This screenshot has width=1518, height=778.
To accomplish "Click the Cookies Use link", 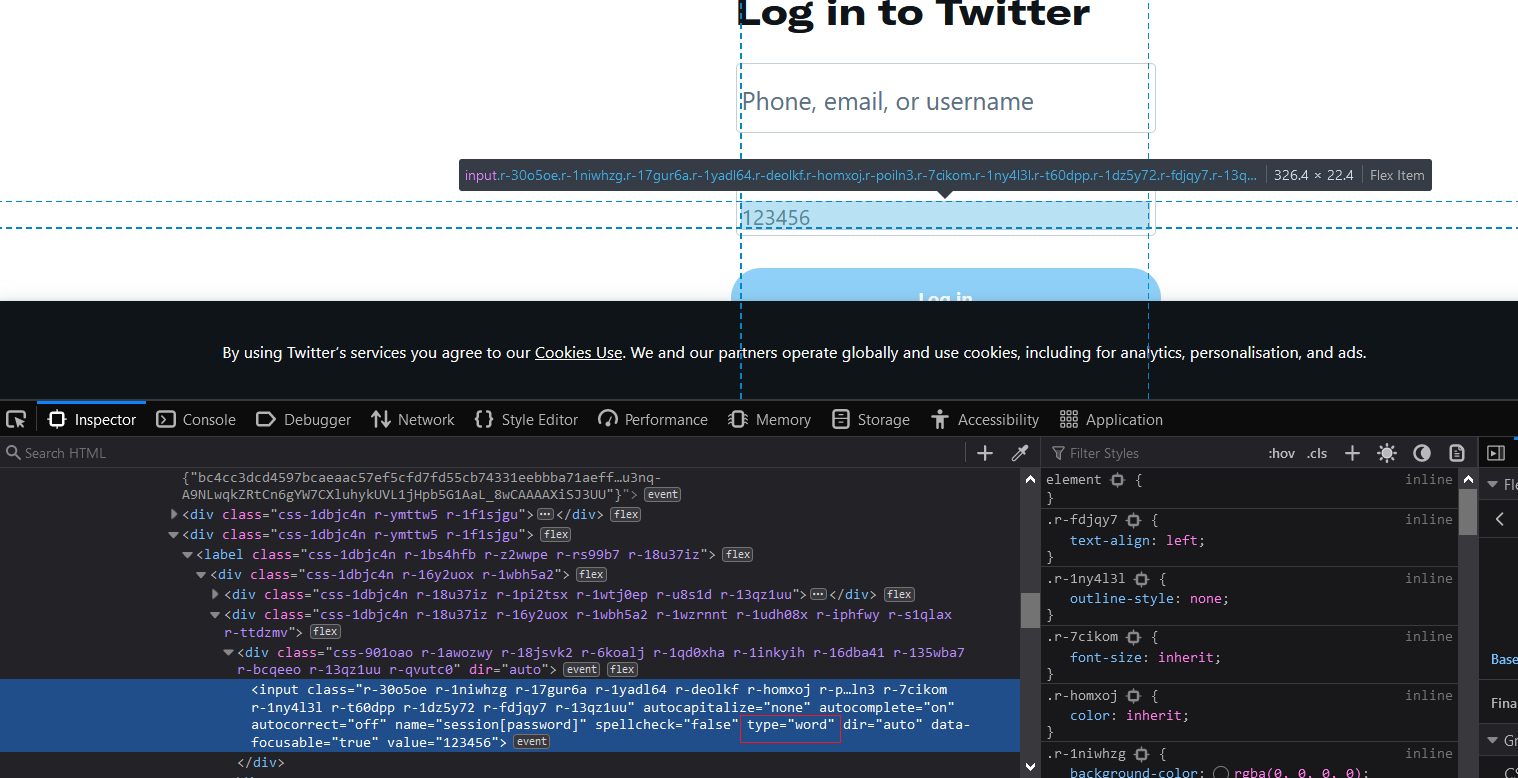I will click(x=578, y=352).
